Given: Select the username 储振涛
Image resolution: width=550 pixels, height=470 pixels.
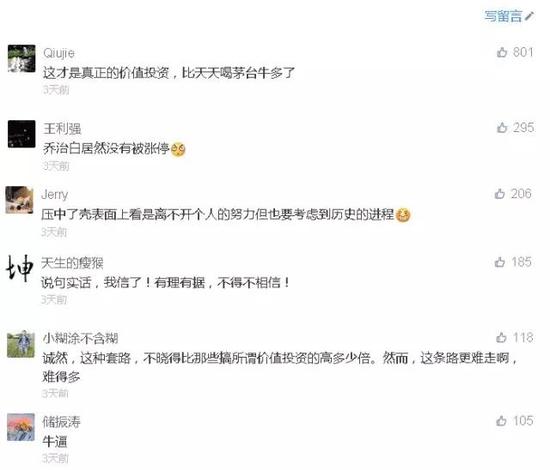Looking at the screenshot, I should [x=61, y=422].
